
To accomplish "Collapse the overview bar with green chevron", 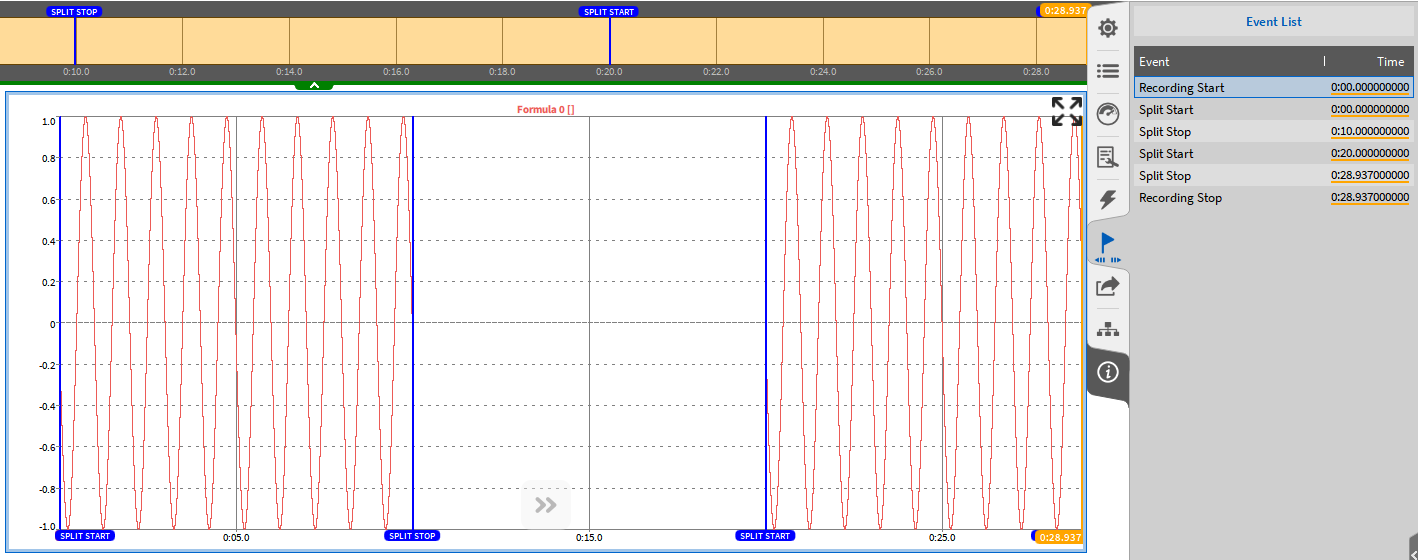I will tap(314, 85).
